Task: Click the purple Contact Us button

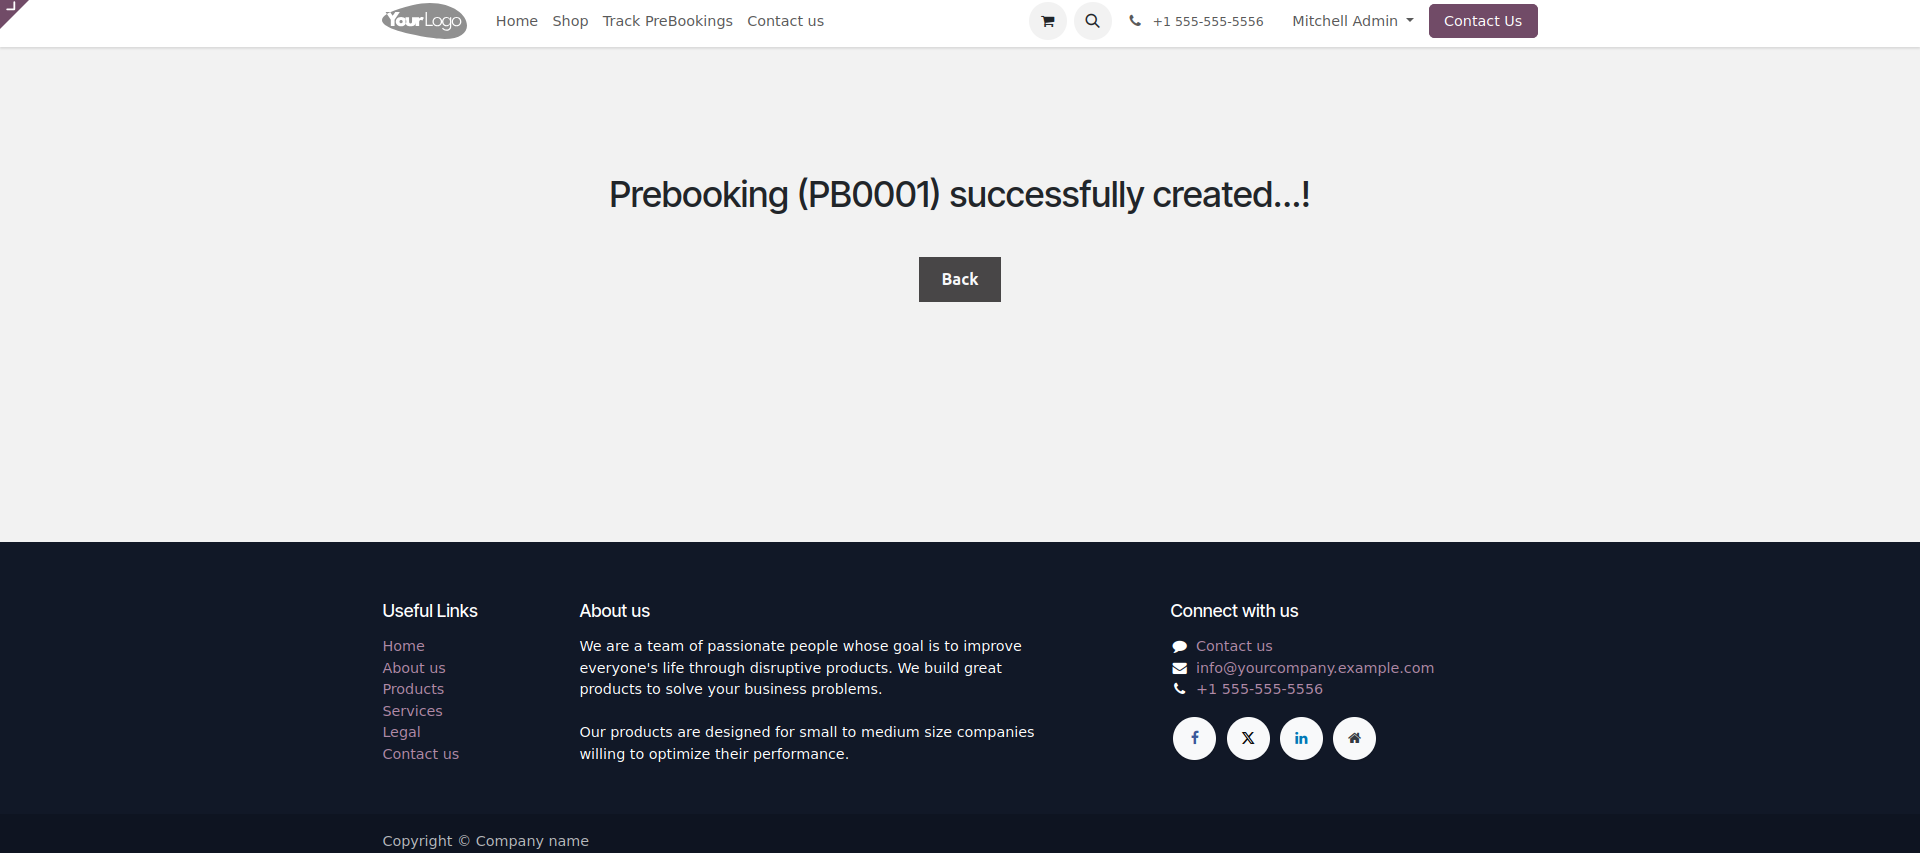Action: click(1482, 21)
